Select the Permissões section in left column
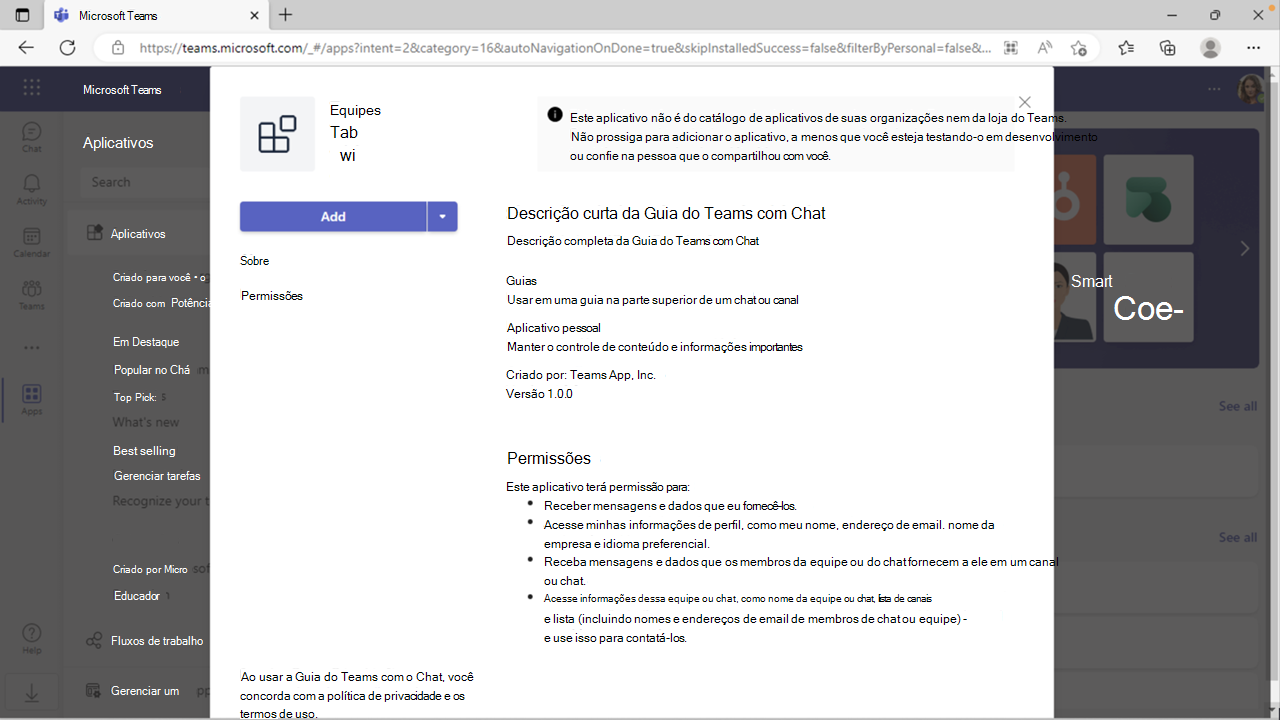Viewport: 1280px width, 720px height. pyautogui.click(x=272, y=296)
